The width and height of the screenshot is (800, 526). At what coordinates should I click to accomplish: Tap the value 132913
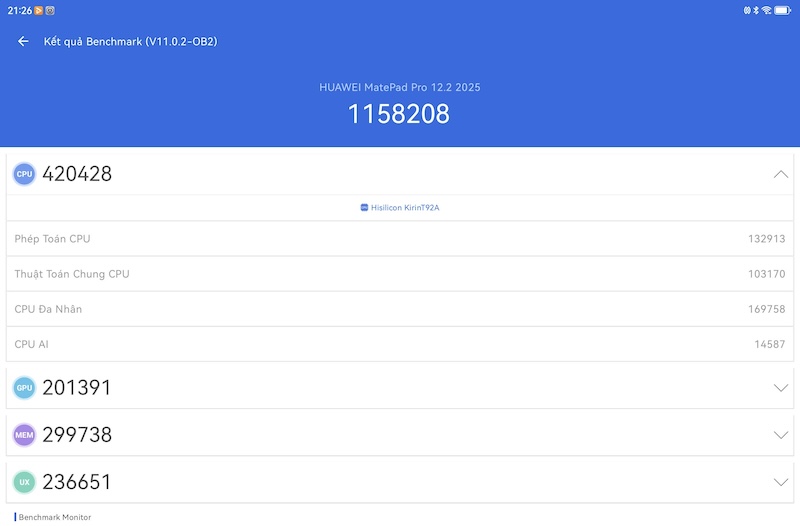coord(766,239)
